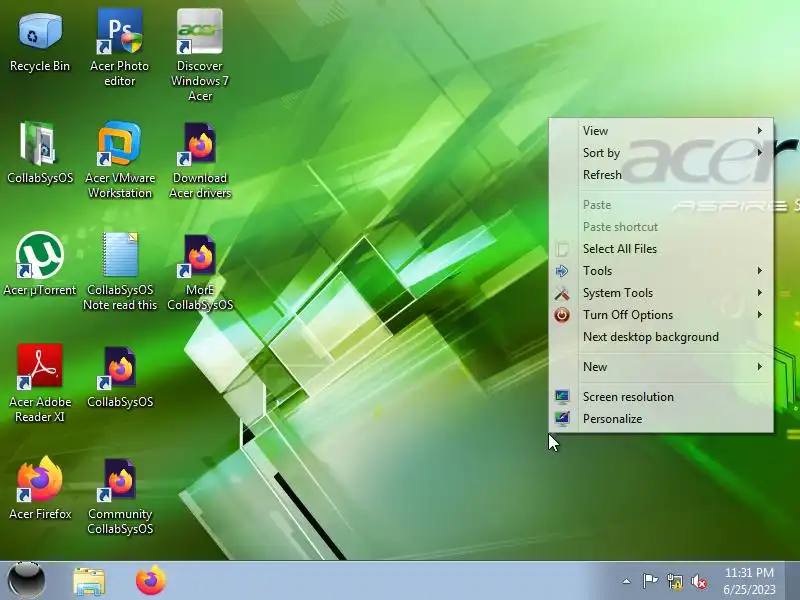This screenshot has width=800, height=600.
Task: Show hidden tray icons arrow
Action: [x=627, y=581]
